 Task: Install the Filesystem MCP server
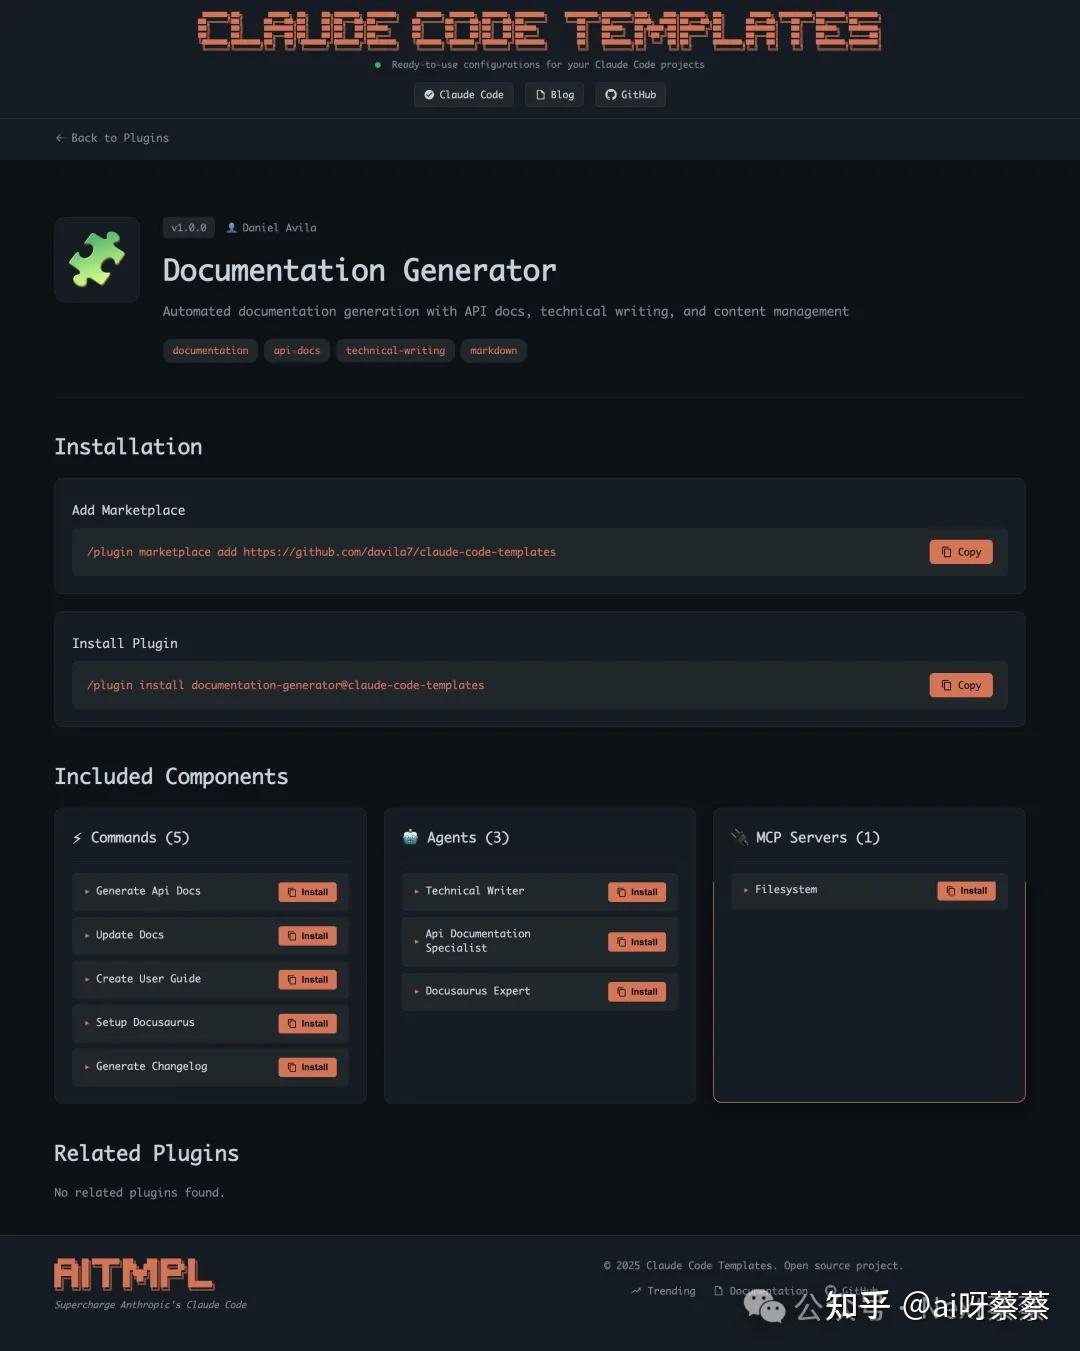point(966,891)
